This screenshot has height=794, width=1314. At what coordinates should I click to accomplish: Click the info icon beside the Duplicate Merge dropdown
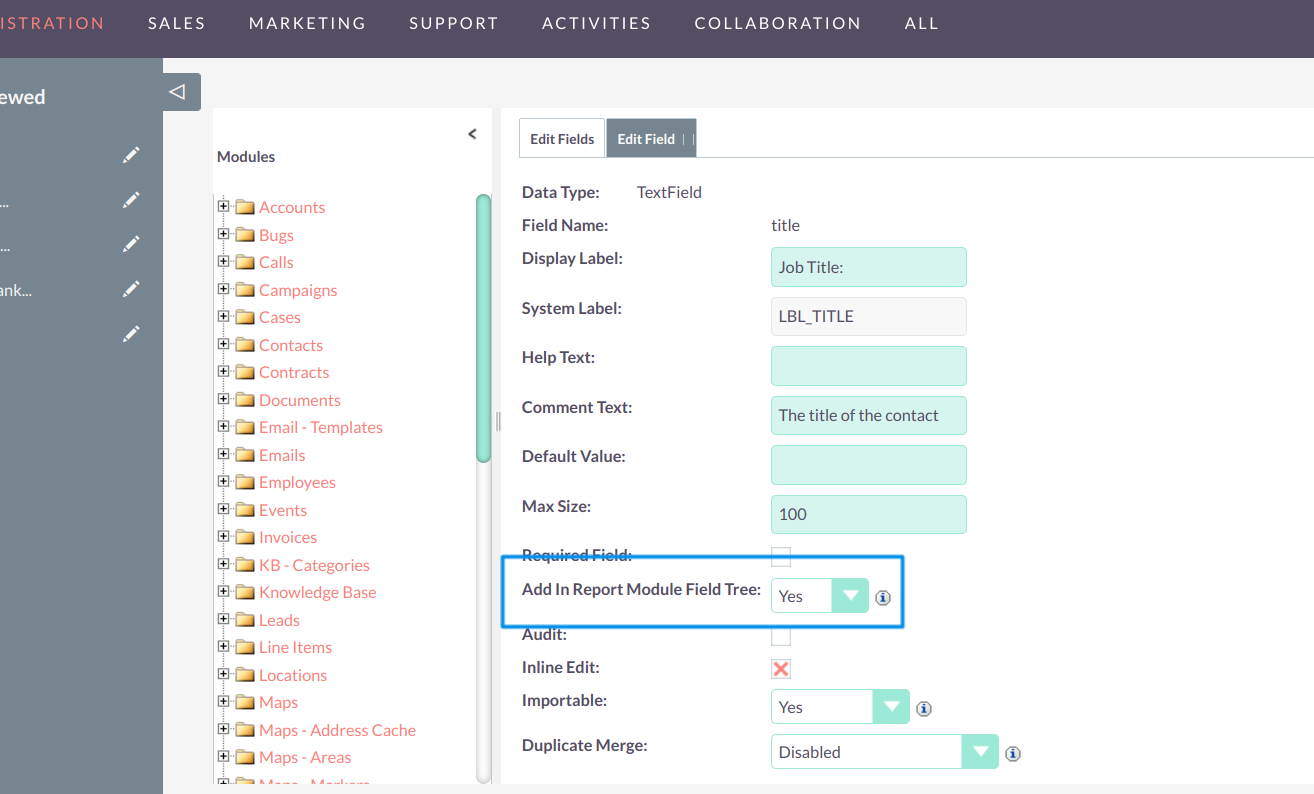(x=1013, y=754)
